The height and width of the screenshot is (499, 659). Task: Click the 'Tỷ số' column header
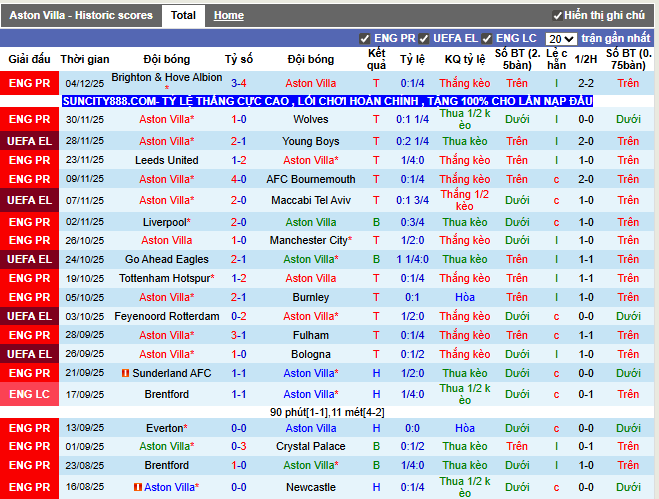[239, 59]
